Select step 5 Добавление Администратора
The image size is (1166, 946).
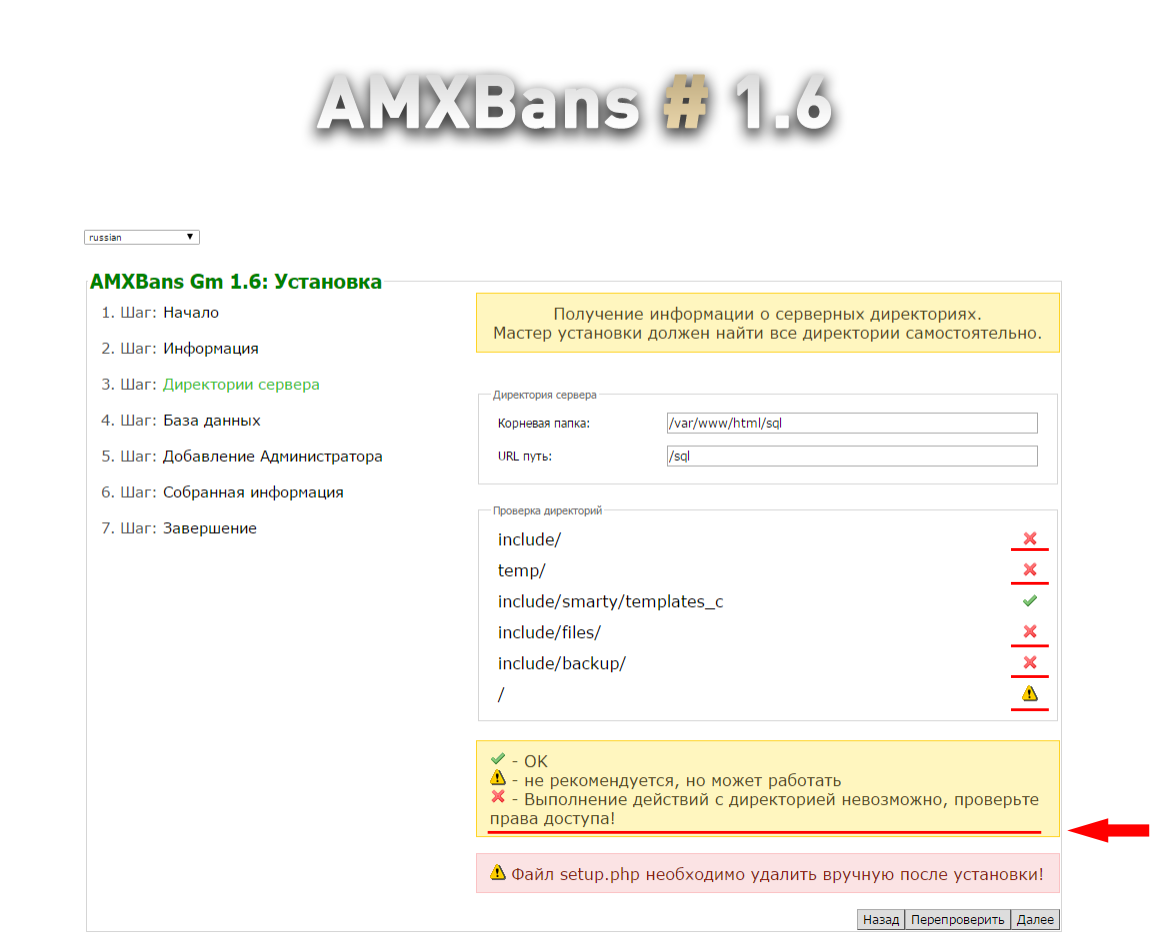(272, 456)
